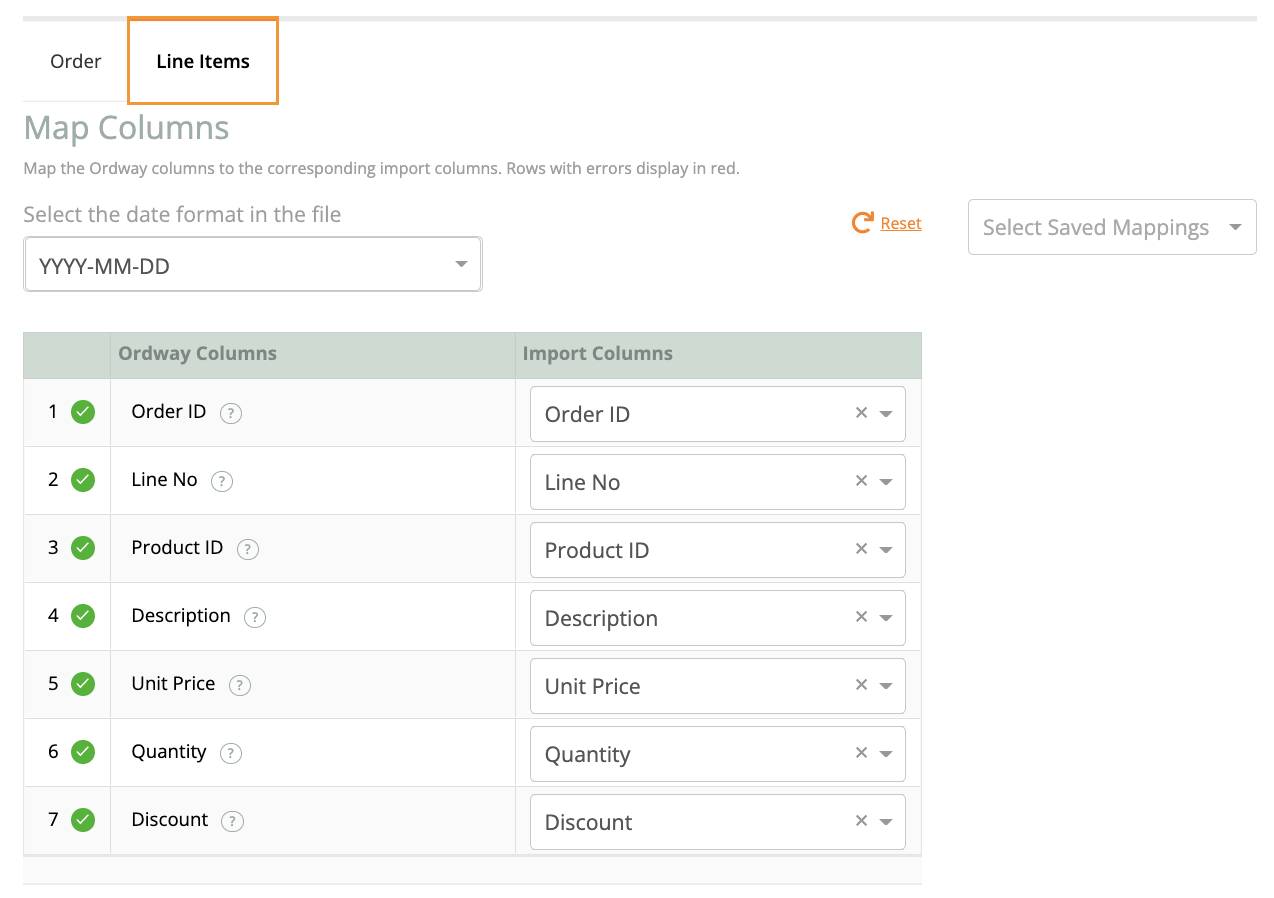Clear the Unit Price import column mapping

tap(861, 685)
